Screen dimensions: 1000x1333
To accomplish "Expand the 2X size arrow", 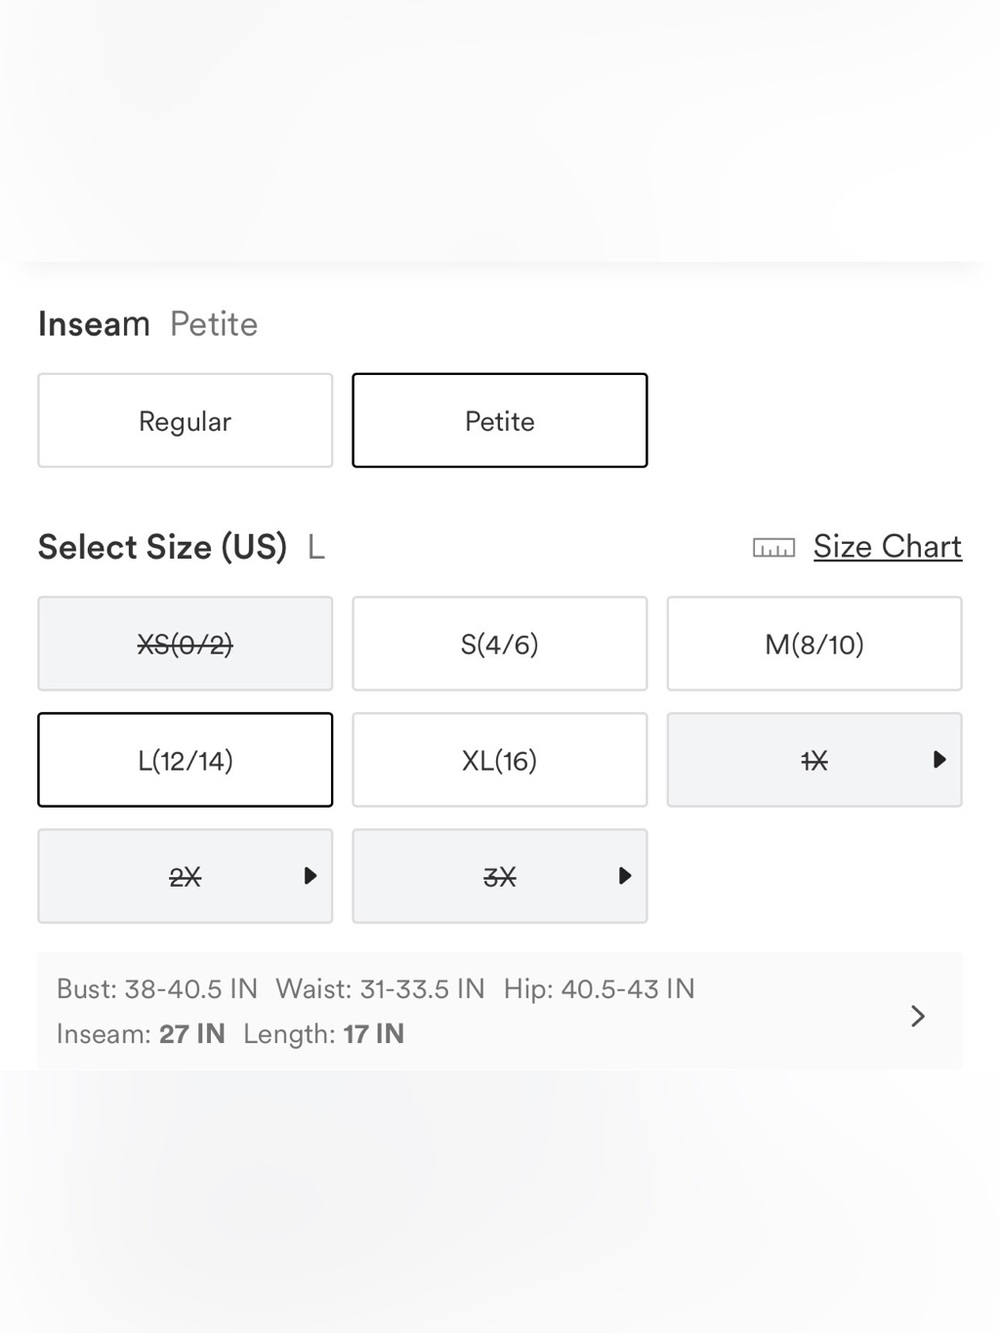I will pyautogui.click(x=310, y=876).
